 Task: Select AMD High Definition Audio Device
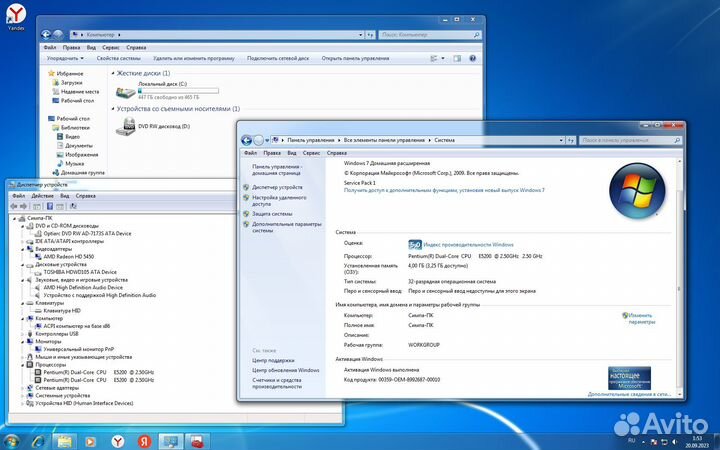click(83, 287)
